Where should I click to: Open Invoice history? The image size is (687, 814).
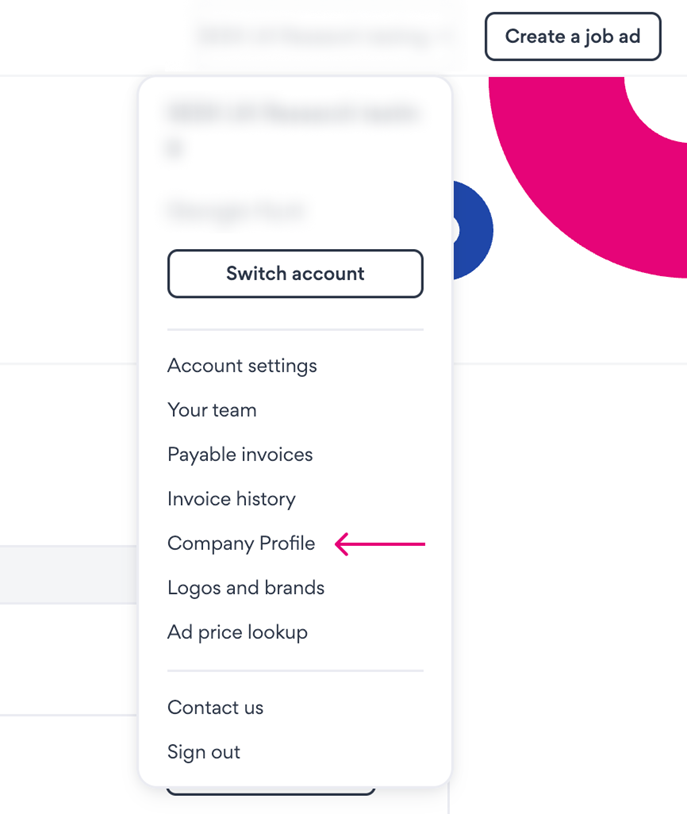(x=231, y=499)
